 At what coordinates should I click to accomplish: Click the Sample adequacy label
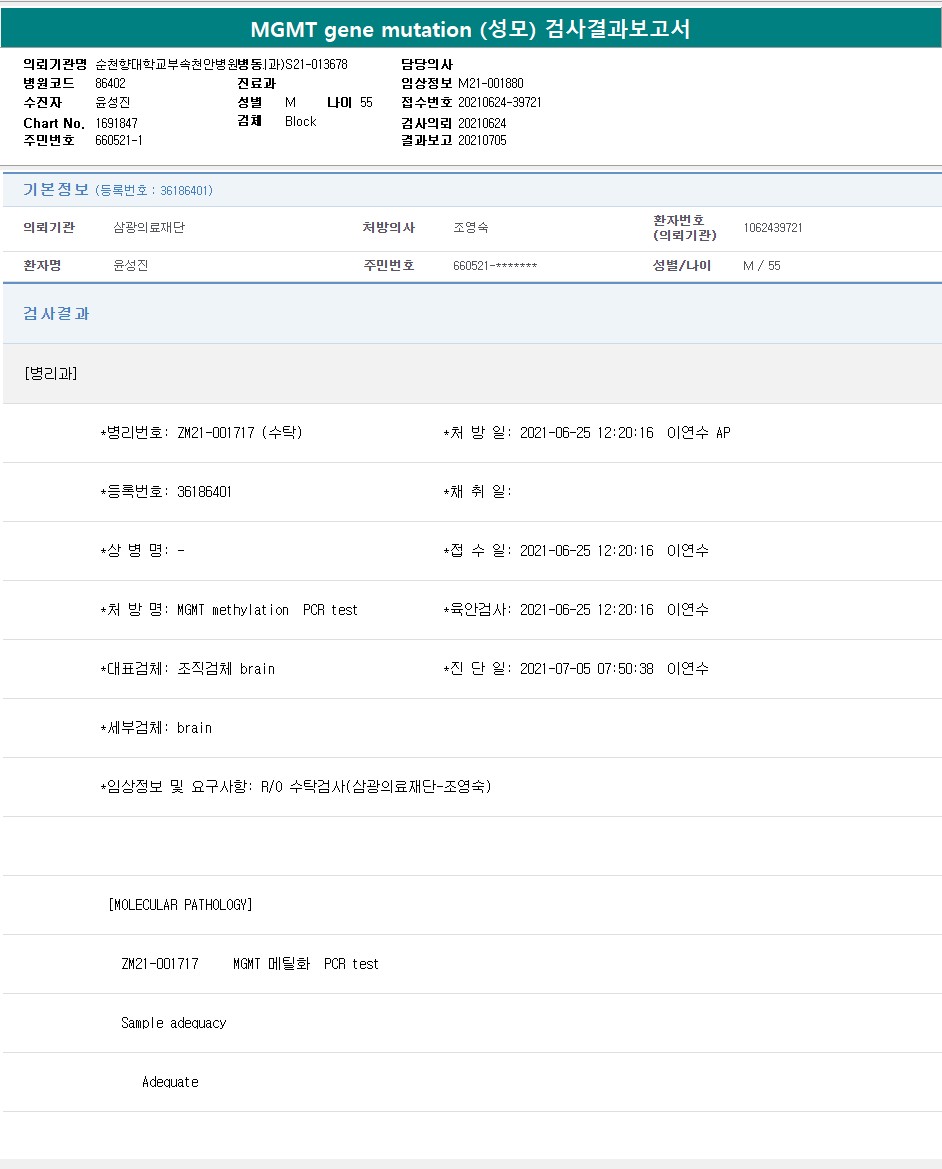tap(174, 1023)
